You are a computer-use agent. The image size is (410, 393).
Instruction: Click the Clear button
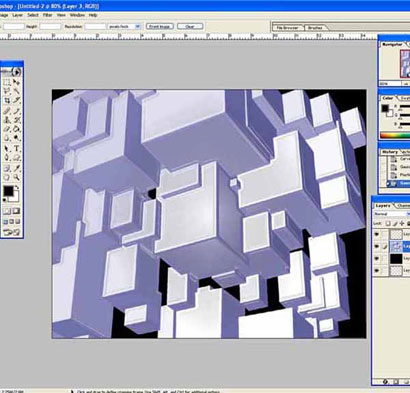click(190, 26)
